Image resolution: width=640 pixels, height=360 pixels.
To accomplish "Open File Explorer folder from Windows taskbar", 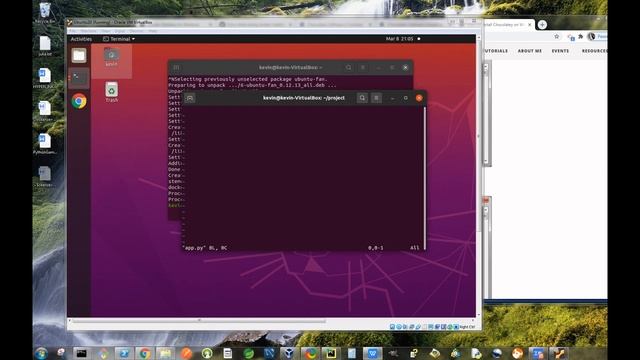I will (x=165, y=353).
